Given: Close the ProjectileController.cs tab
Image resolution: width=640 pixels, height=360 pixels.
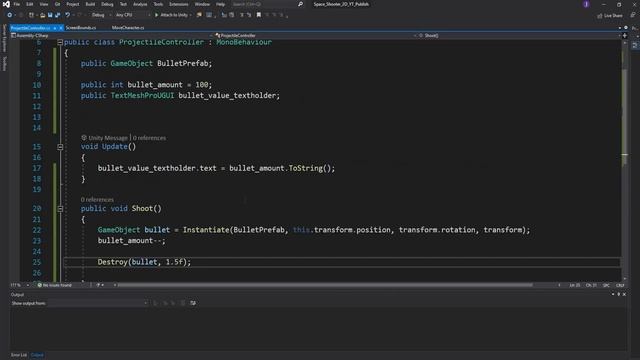Looking at the screenshot, I should pyautogui.click(x=61, y=28).
